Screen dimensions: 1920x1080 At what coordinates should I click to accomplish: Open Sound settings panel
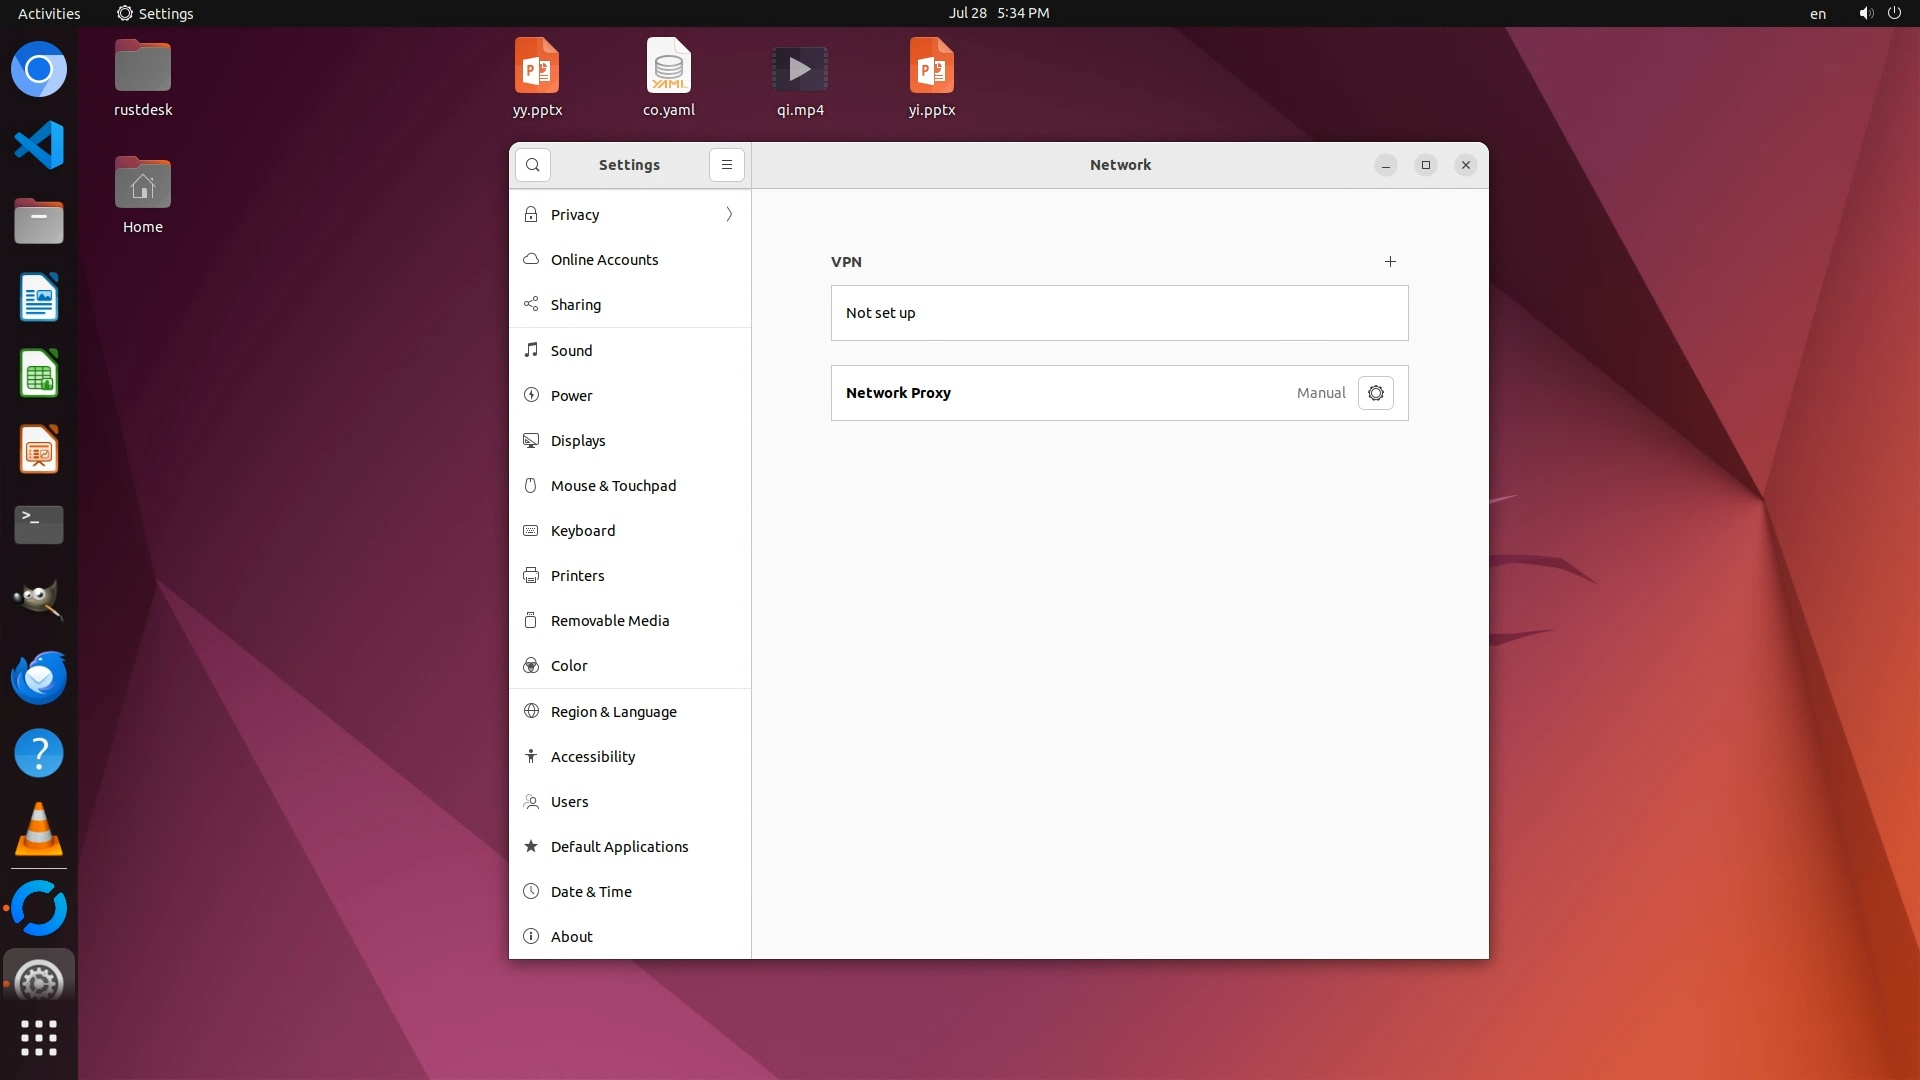571,351
